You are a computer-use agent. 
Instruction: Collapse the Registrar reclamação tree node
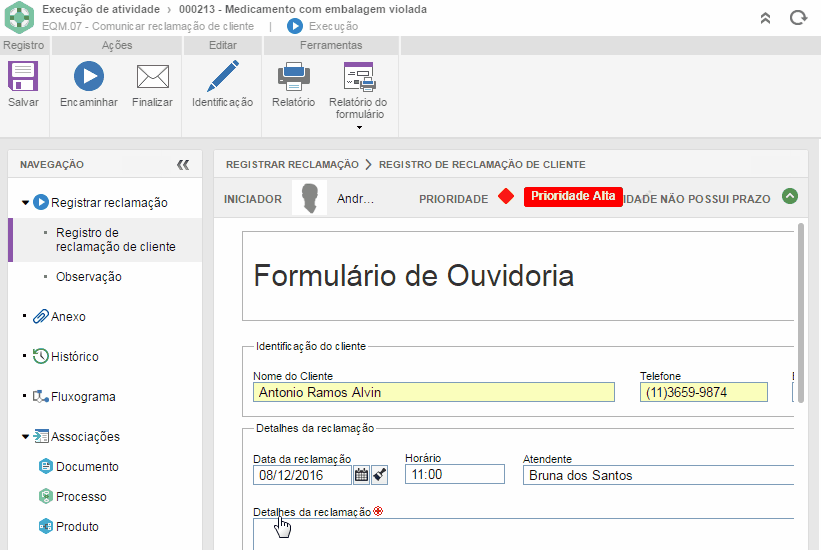pos(25,203)
